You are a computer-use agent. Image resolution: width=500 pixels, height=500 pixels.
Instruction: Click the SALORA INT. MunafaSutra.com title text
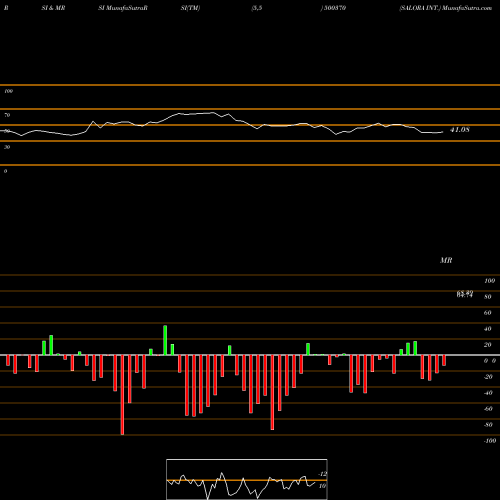click(x=445, y=8)
